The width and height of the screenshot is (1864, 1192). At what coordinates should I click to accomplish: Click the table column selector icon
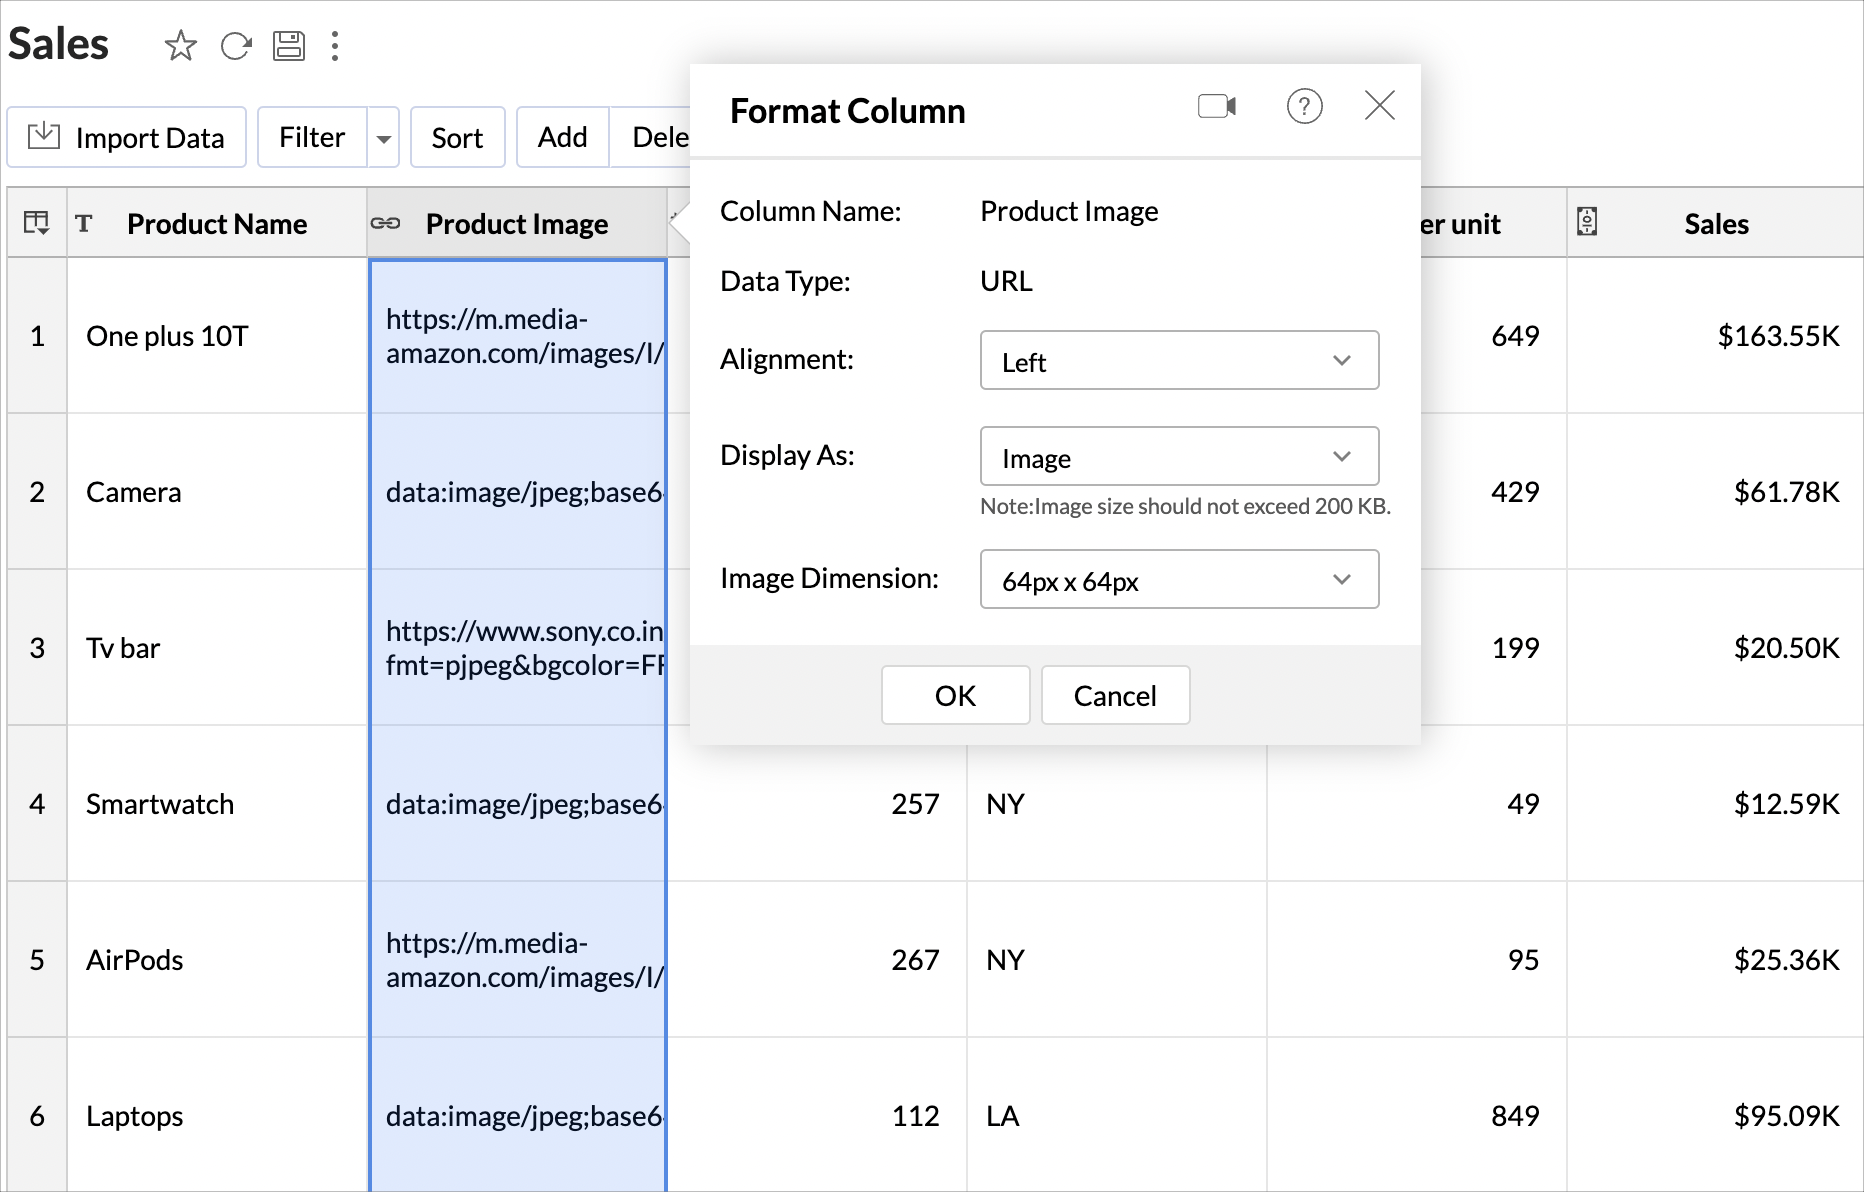pyautogui.click(x=36, y=222)
